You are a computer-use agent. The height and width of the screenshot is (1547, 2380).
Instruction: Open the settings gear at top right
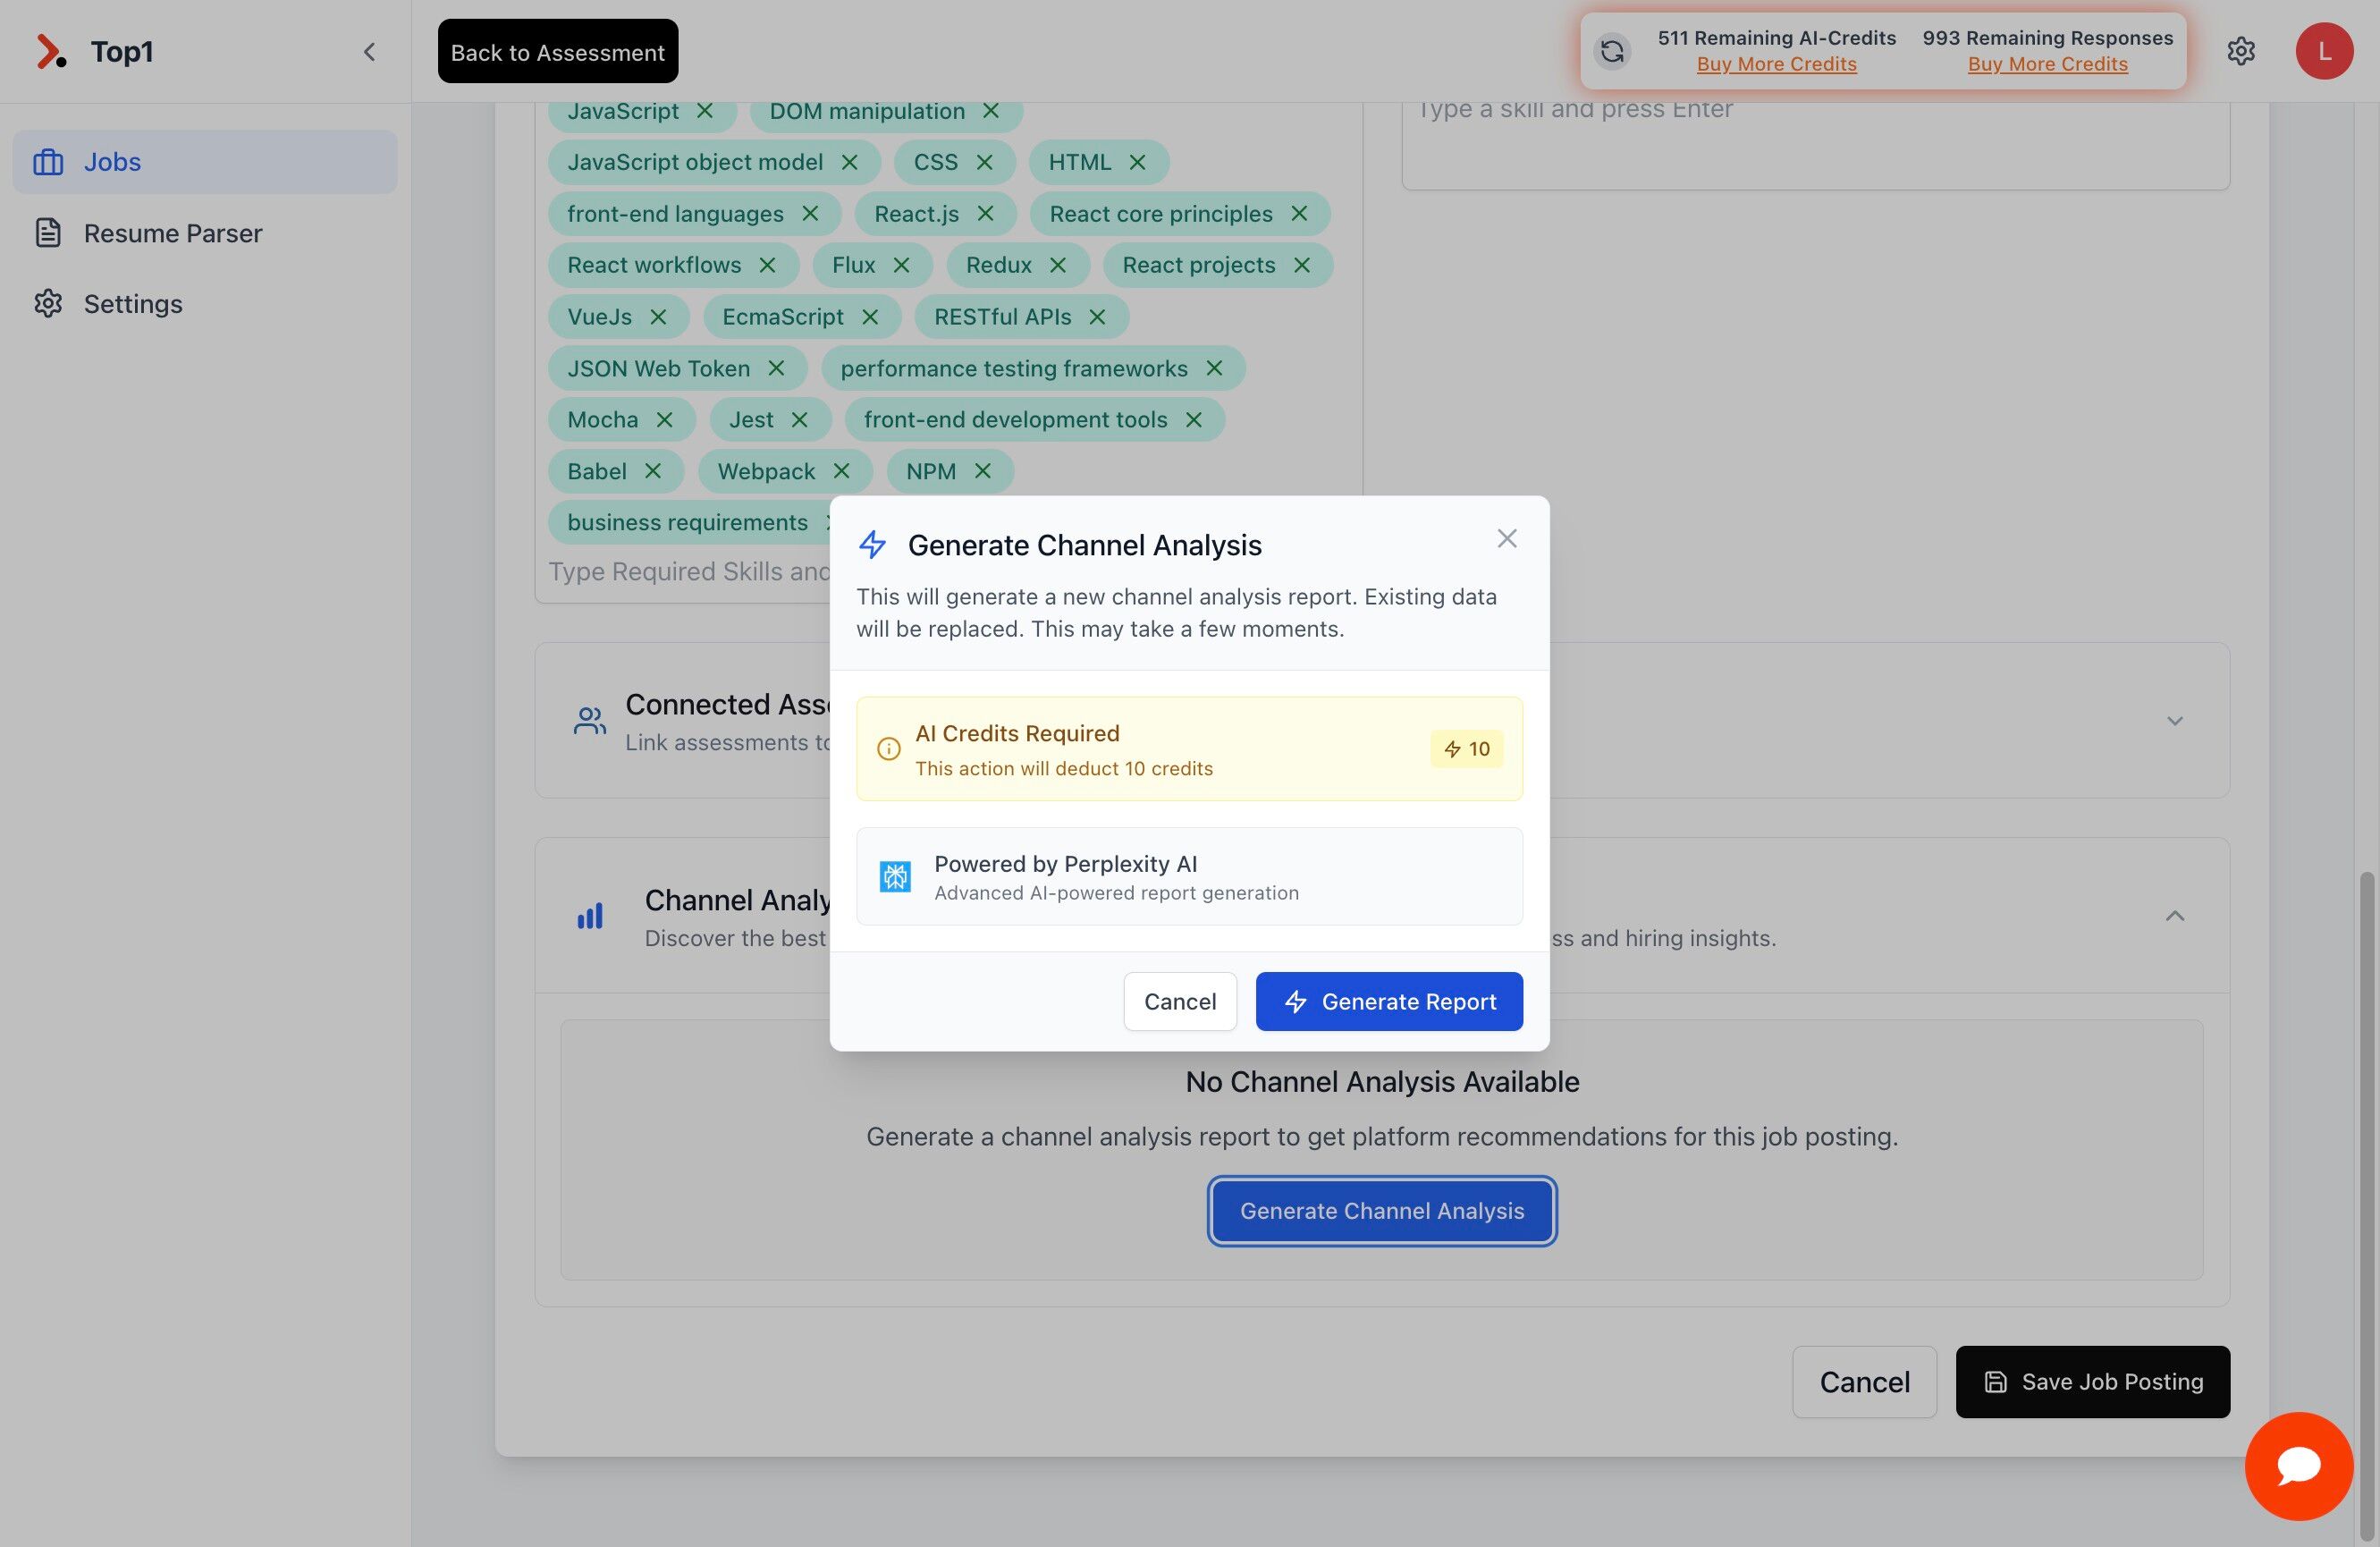tap(2241, 51)
